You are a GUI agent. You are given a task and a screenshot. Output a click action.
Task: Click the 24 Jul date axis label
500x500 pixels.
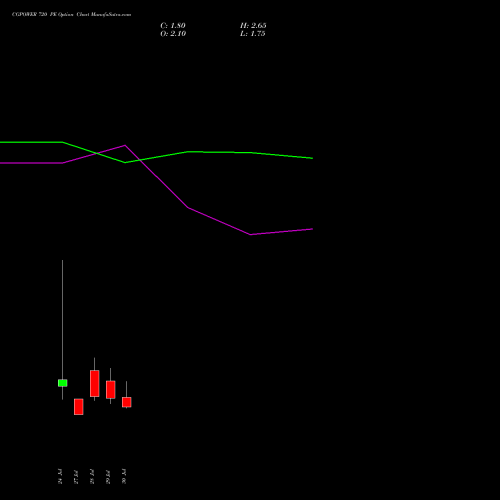60,476
